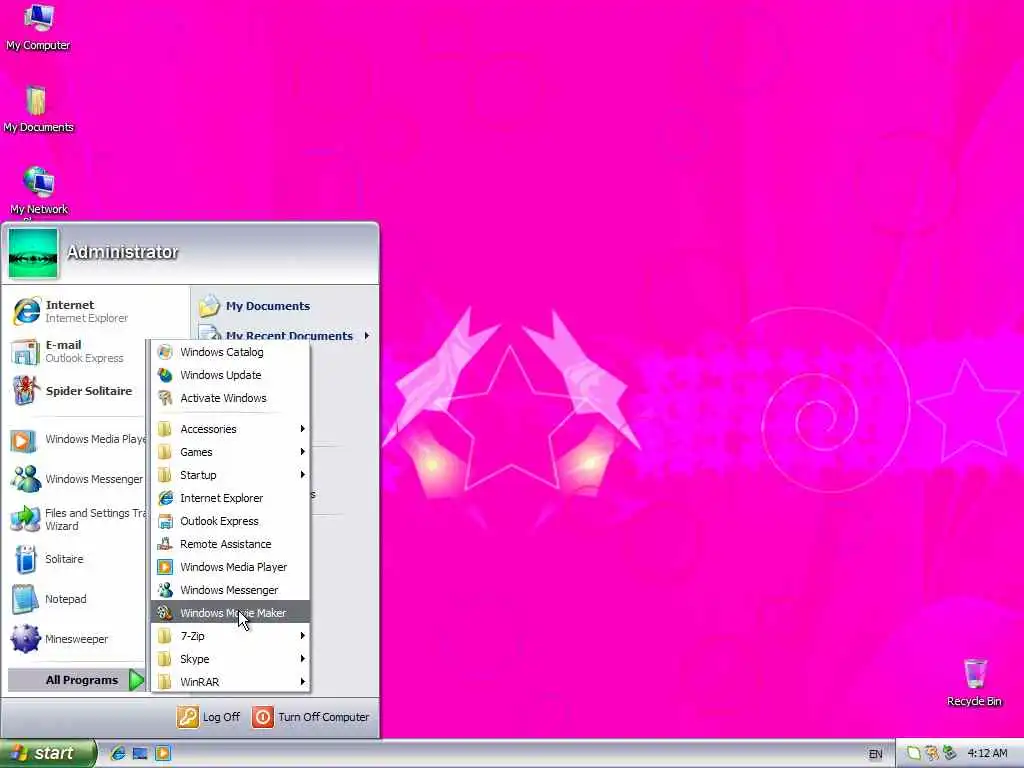1024x768 pixels.
Task: Expand the WinRAR folder submenu
Action: click(x=230, y=682)
